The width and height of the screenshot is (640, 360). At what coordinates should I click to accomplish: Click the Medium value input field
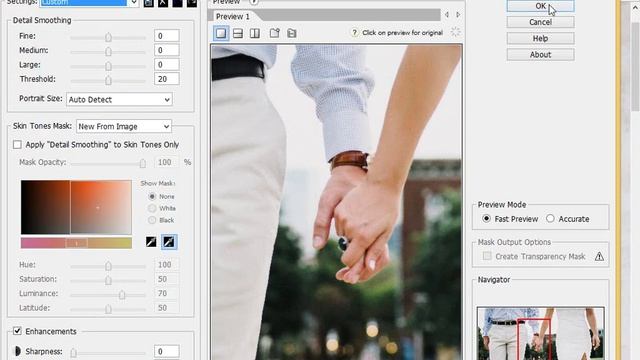pos(167,50)
